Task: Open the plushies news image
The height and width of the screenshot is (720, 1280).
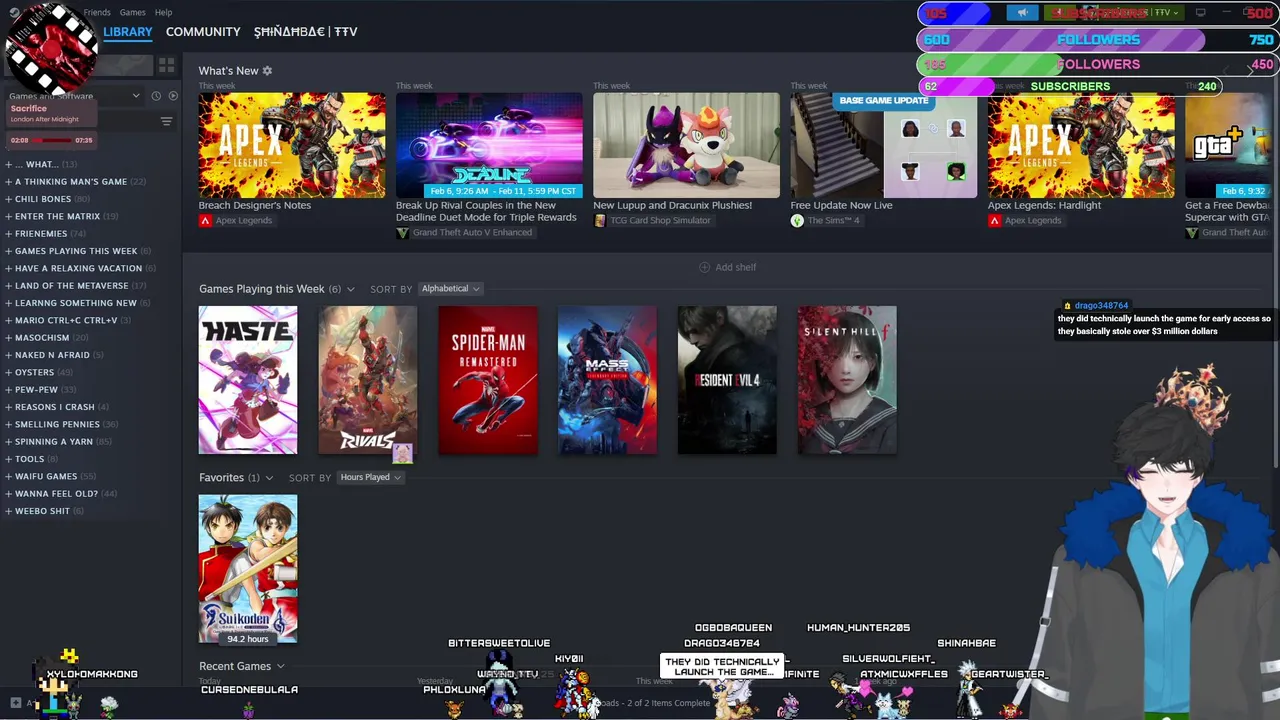Action: click(x=686, y=145)
